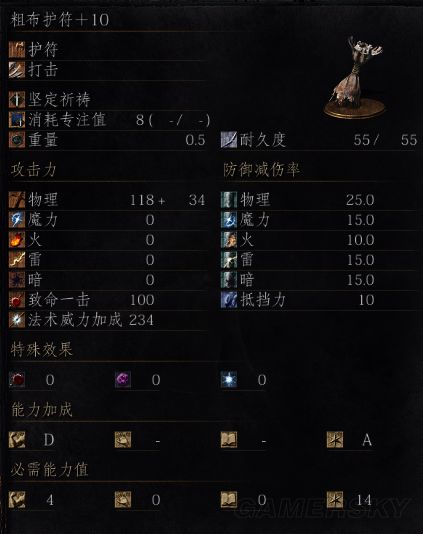Click the talisman weapon type icon
The image size is (423, 534).
coord(17,50)
